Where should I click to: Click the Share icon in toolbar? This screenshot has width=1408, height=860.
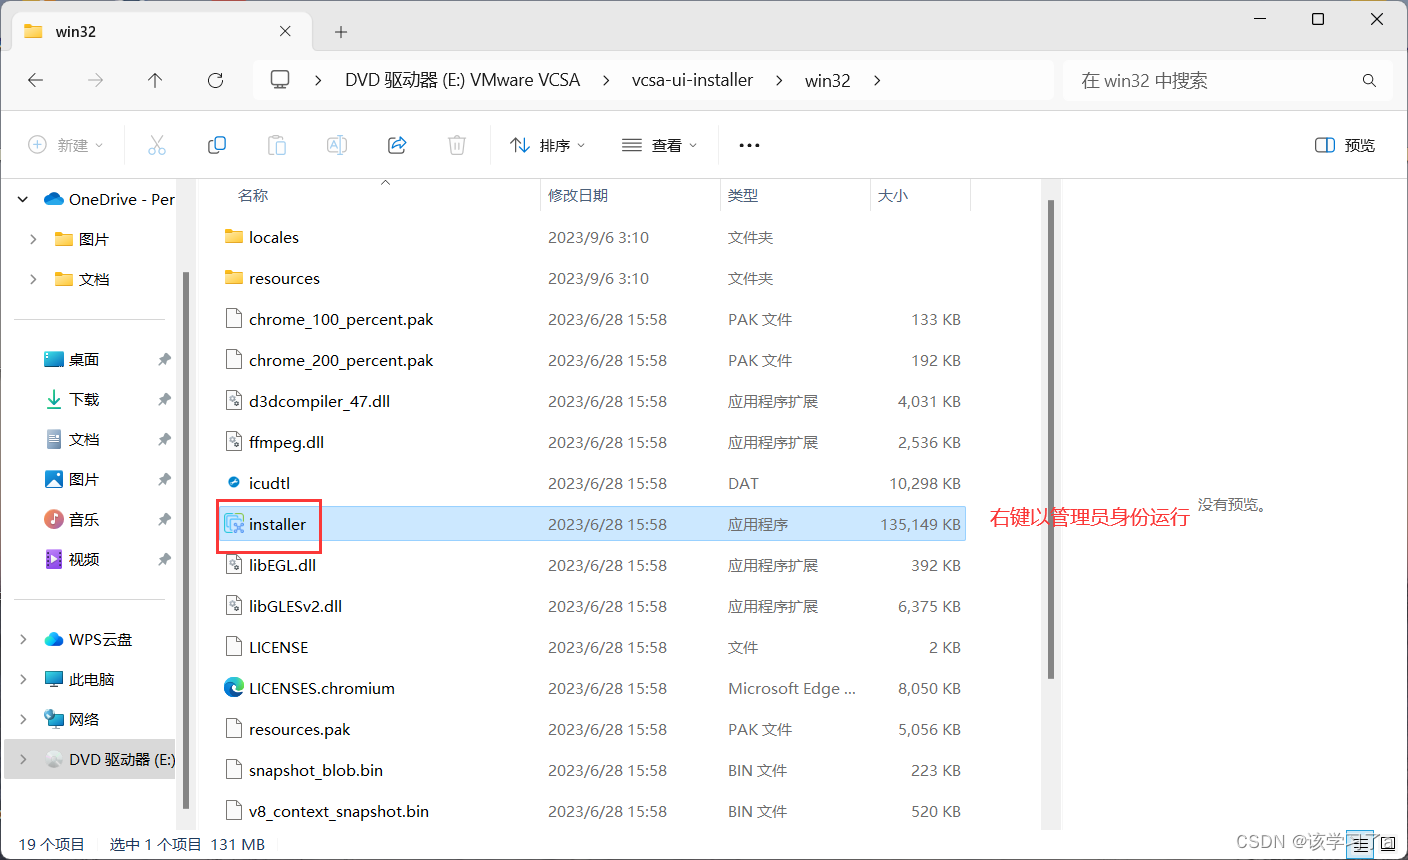[x=397, y=145]
